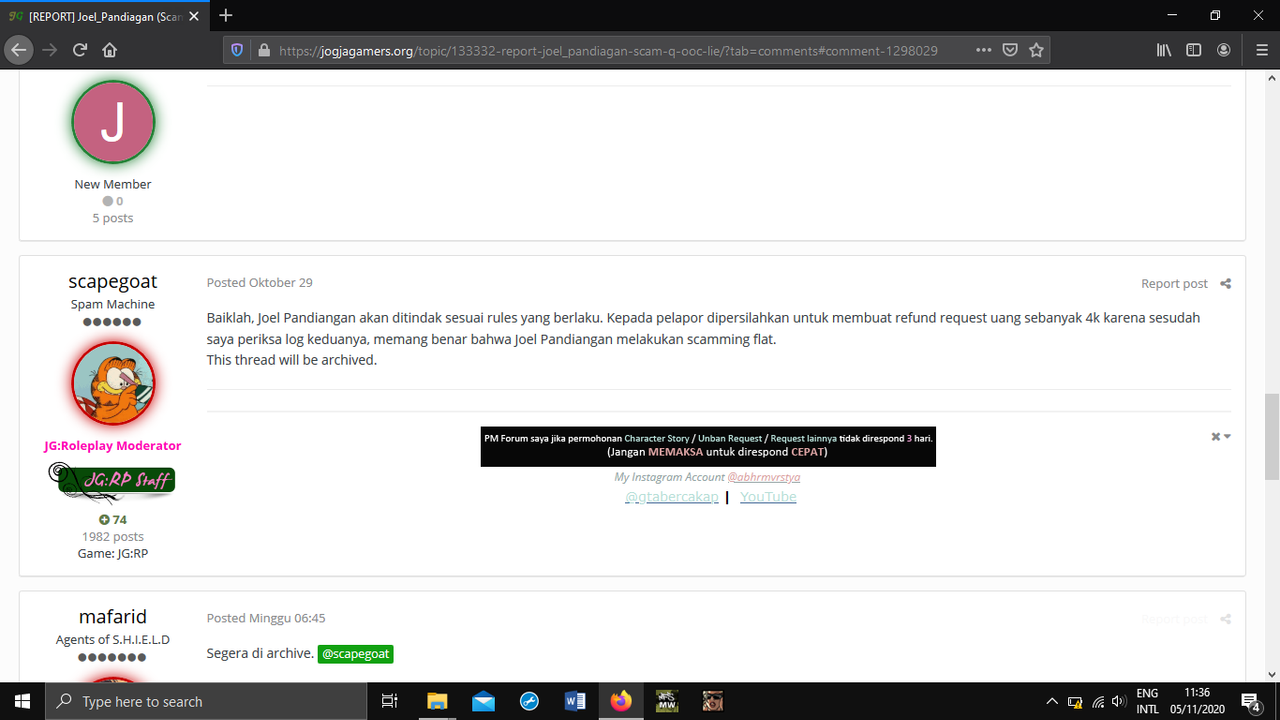Open tracking protection shield info
1280x720 pixels.
click(x=237, y=50)
